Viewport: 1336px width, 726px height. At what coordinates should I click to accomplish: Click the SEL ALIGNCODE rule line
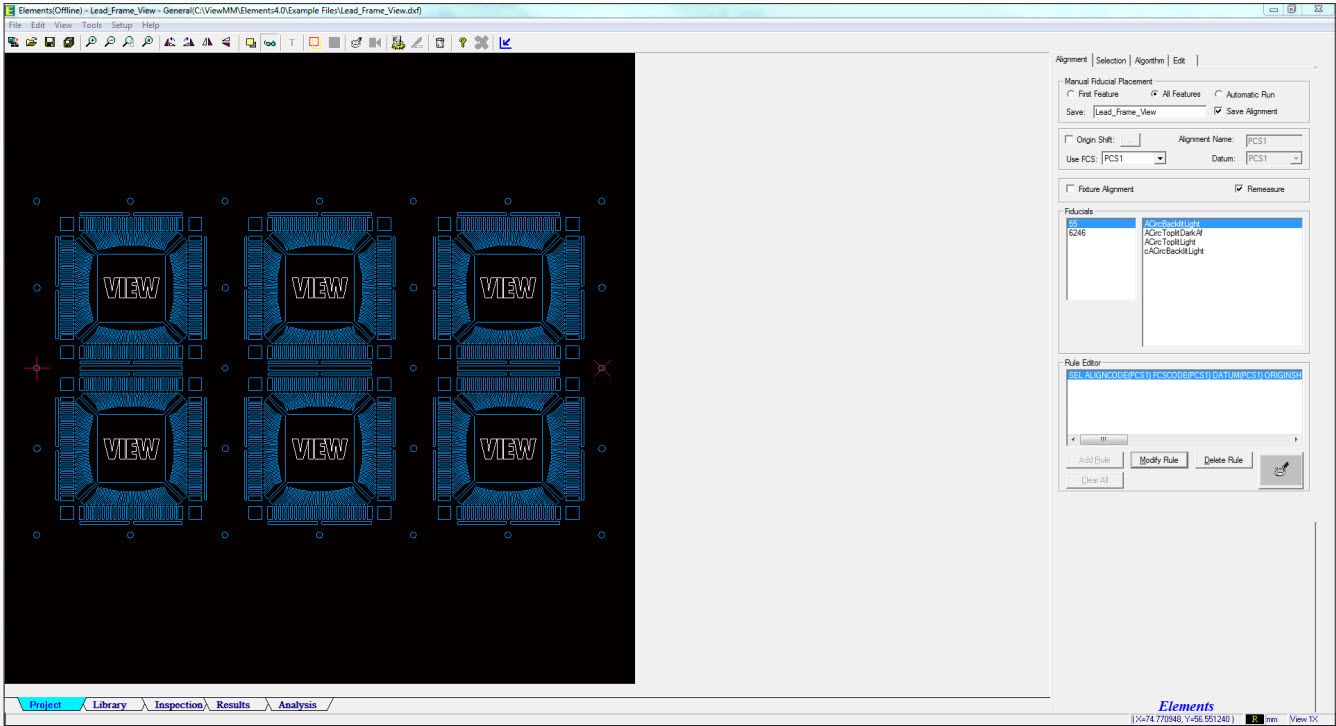tap(1184, 374)
